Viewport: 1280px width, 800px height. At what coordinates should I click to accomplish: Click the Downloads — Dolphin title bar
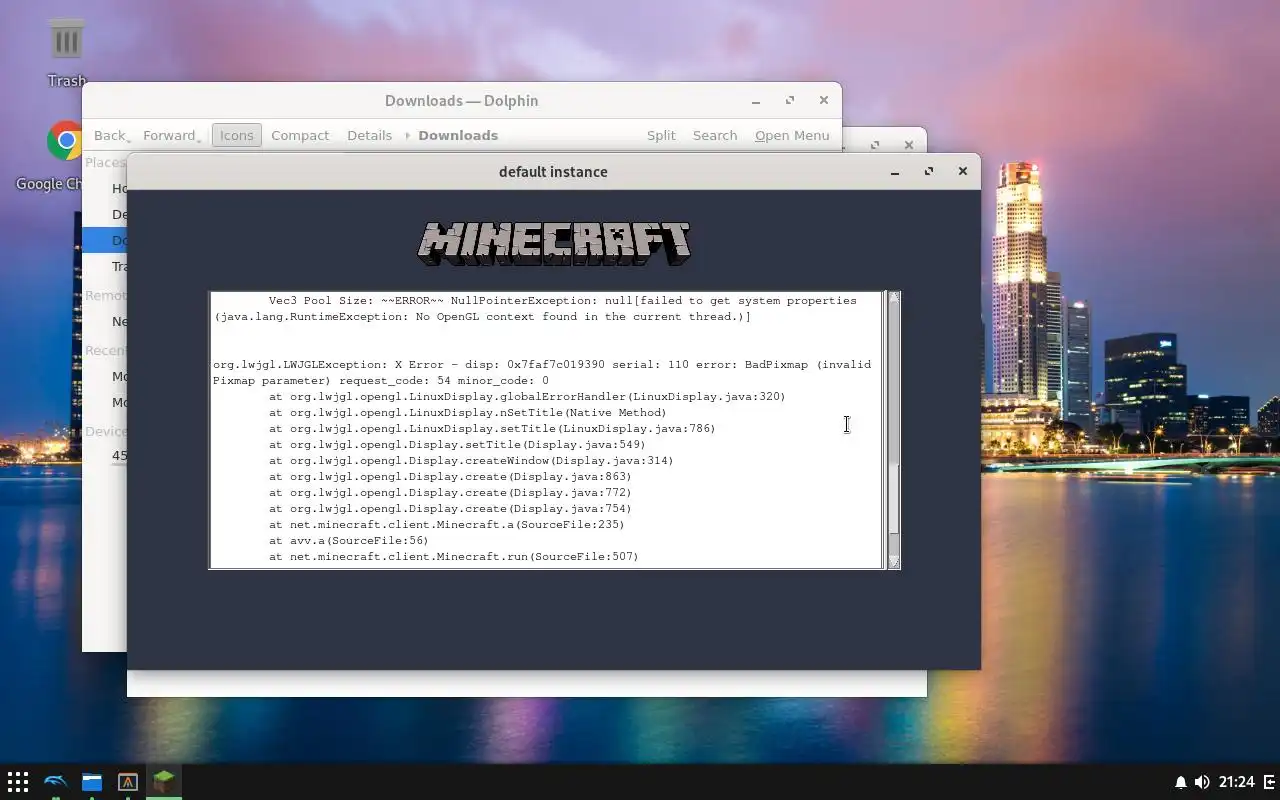(461, 101)
